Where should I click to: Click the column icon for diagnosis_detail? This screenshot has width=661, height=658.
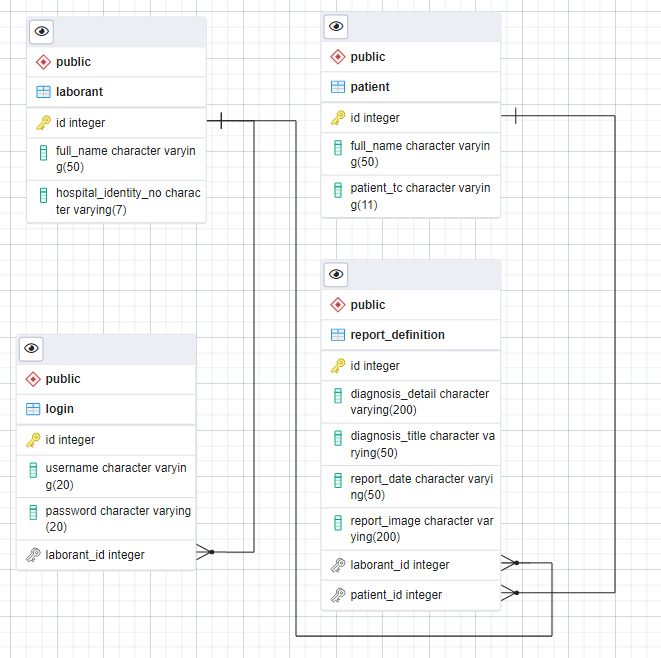tap(338, 396)
